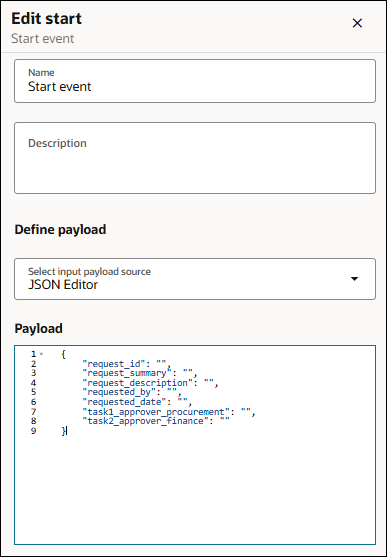Collapse the JSON block fold arrow on line 1
This screenshot has height=557, width=387.
click(42, 354)
